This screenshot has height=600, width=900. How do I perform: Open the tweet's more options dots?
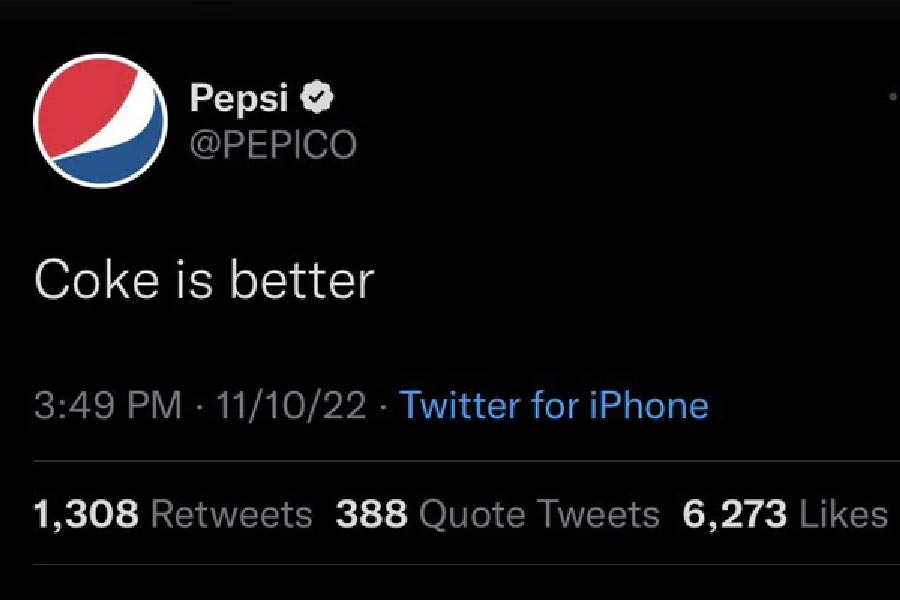tap(893, 98)
